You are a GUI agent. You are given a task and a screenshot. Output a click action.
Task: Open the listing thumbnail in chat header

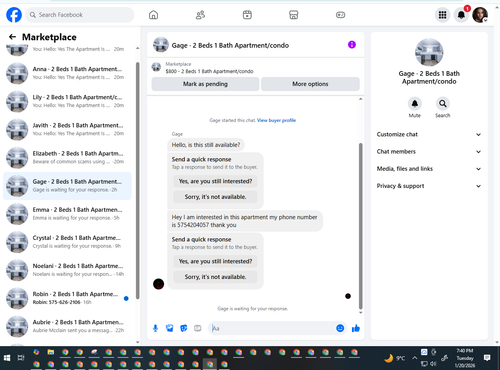[x=161, y=45]
